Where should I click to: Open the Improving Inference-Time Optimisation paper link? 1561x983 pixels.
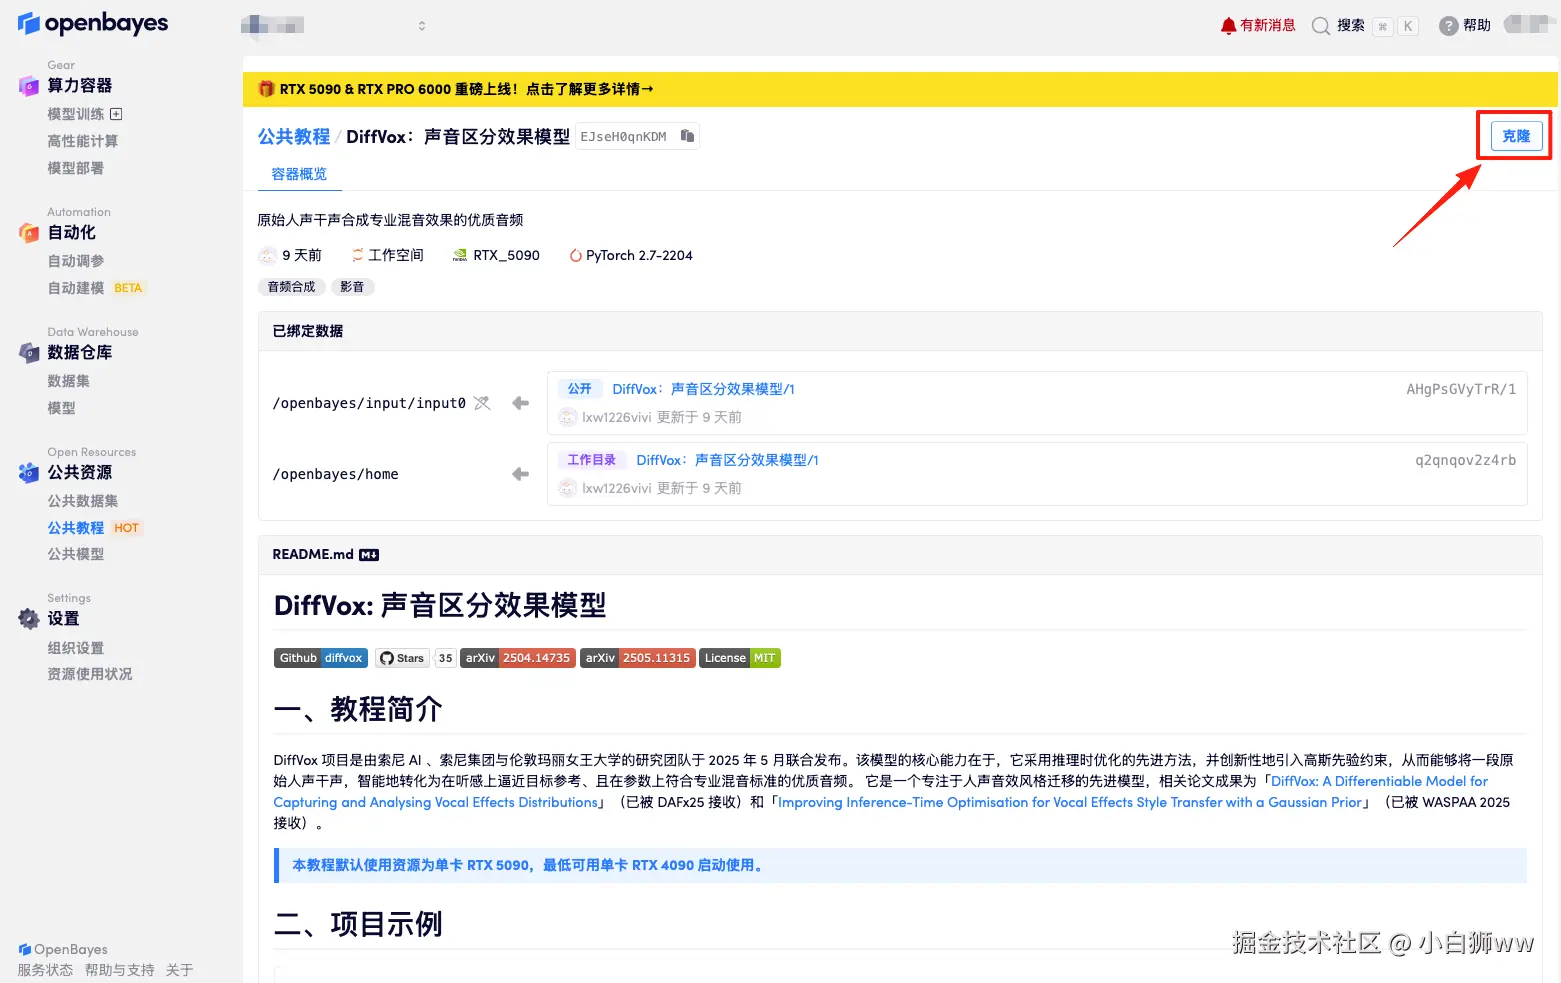pos(1070,802)
